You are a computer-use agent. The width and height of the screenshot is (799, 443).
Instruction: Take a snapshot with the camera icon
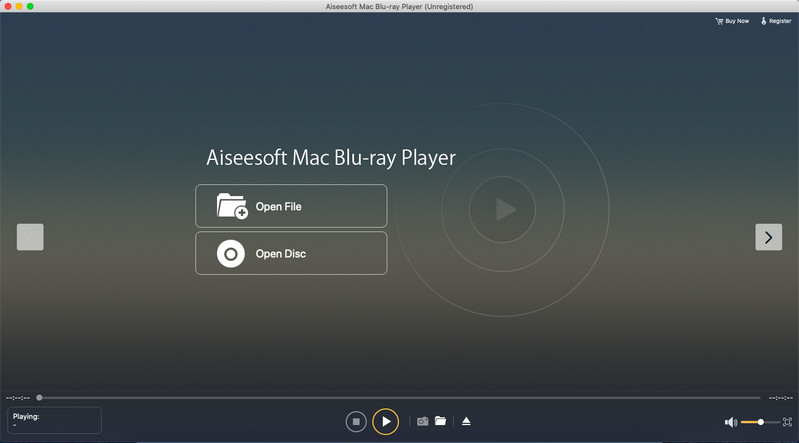422,421
